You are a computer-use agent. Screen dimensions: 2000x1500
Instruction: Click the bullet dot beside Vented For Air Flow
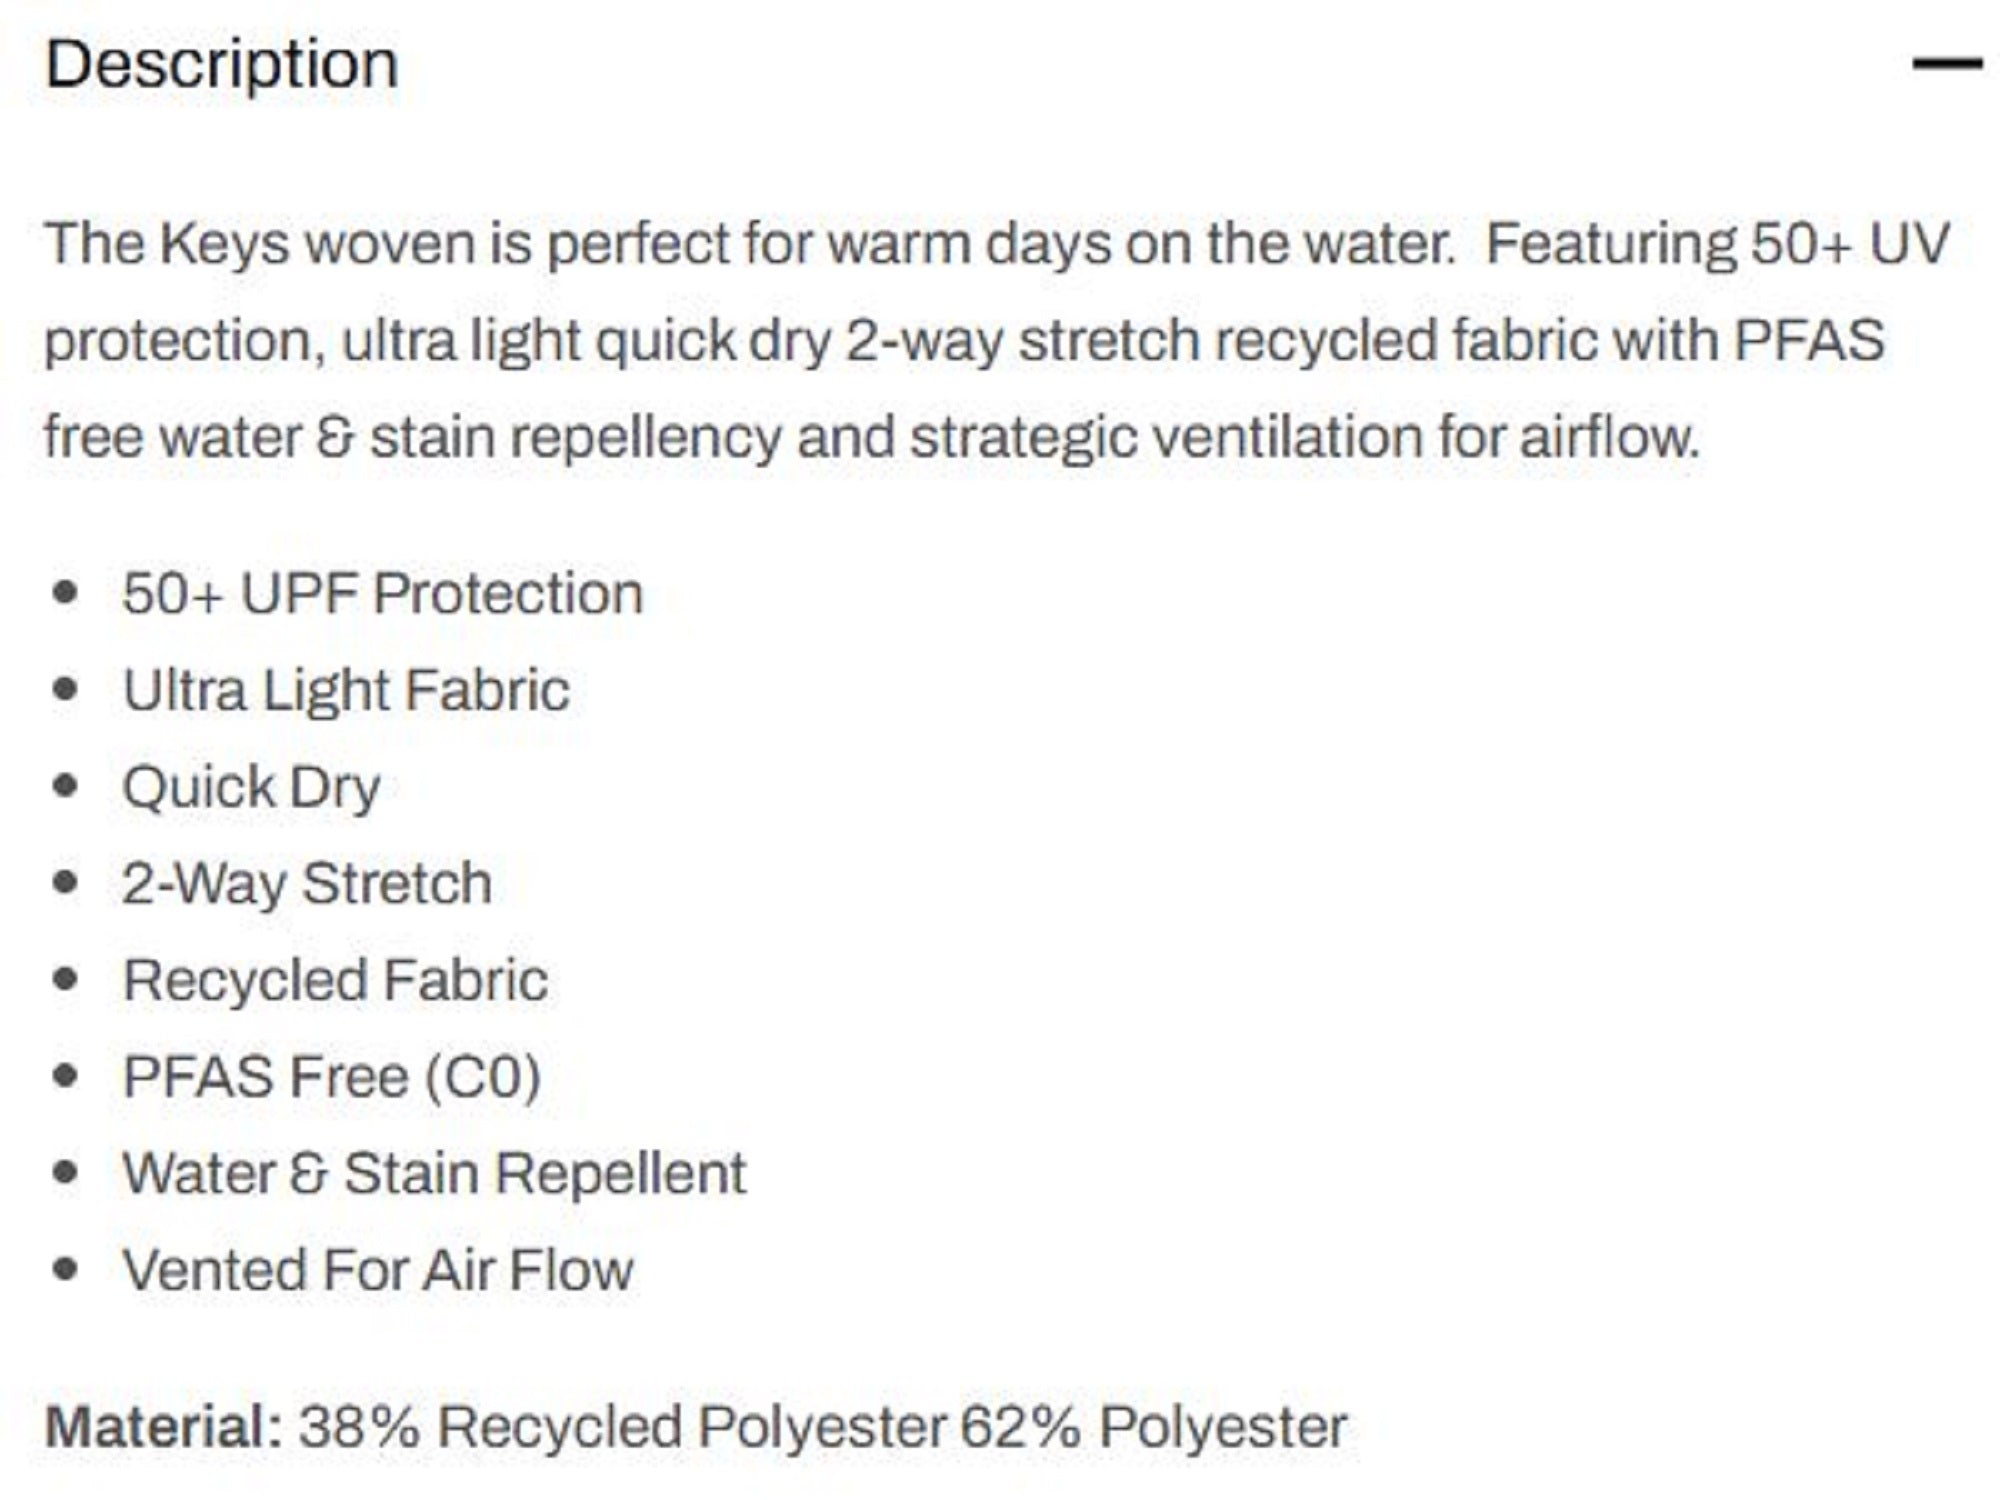[x=66, y=1269]
